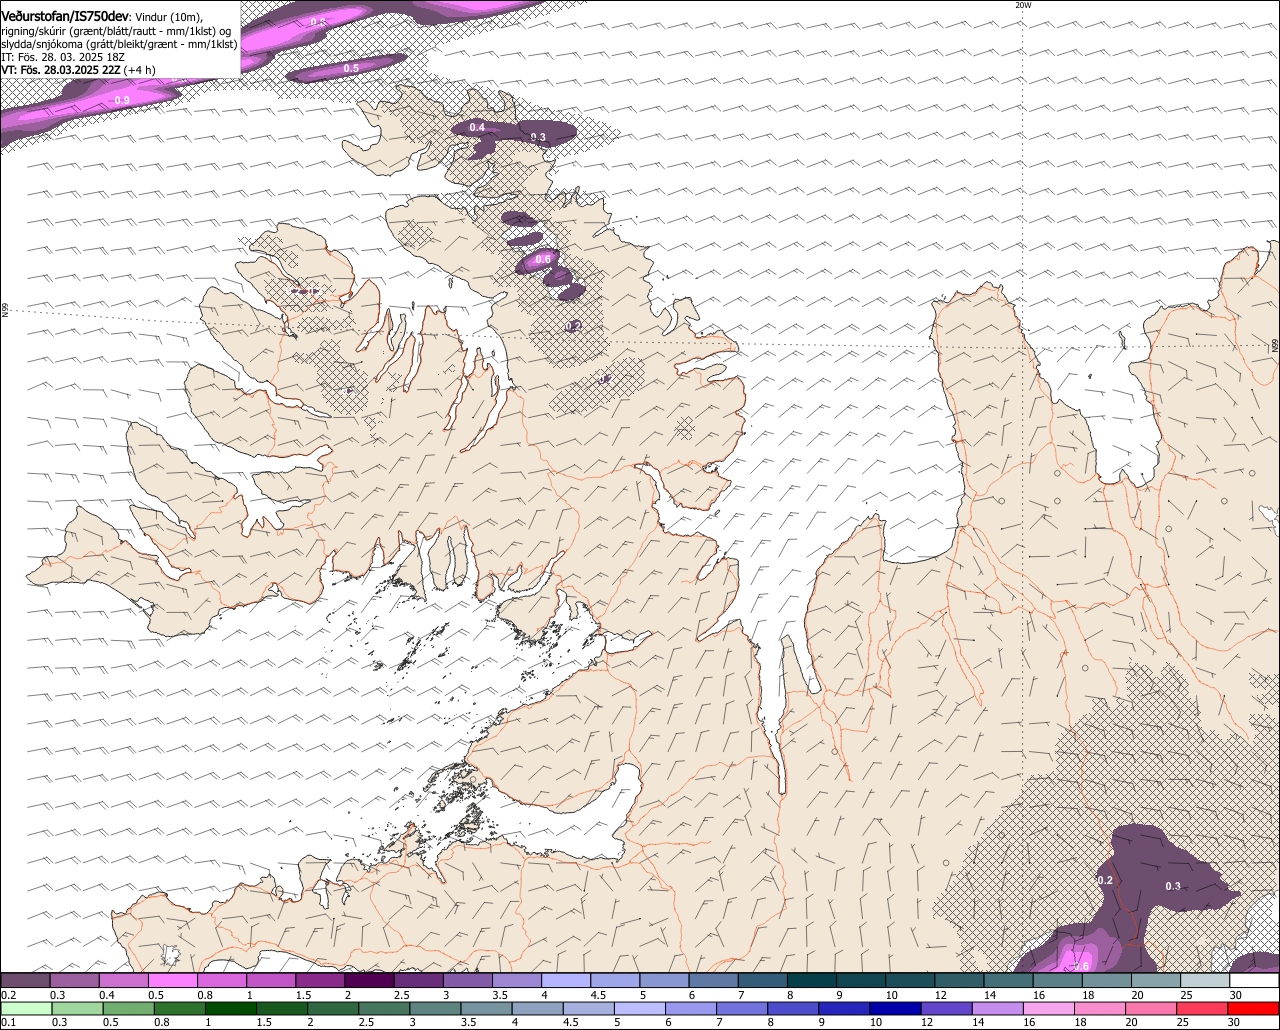Click the 0.2 value in the southeast snow patch
The height and width of the screenshot is (1030, 1280).
tap(1105, 880)
